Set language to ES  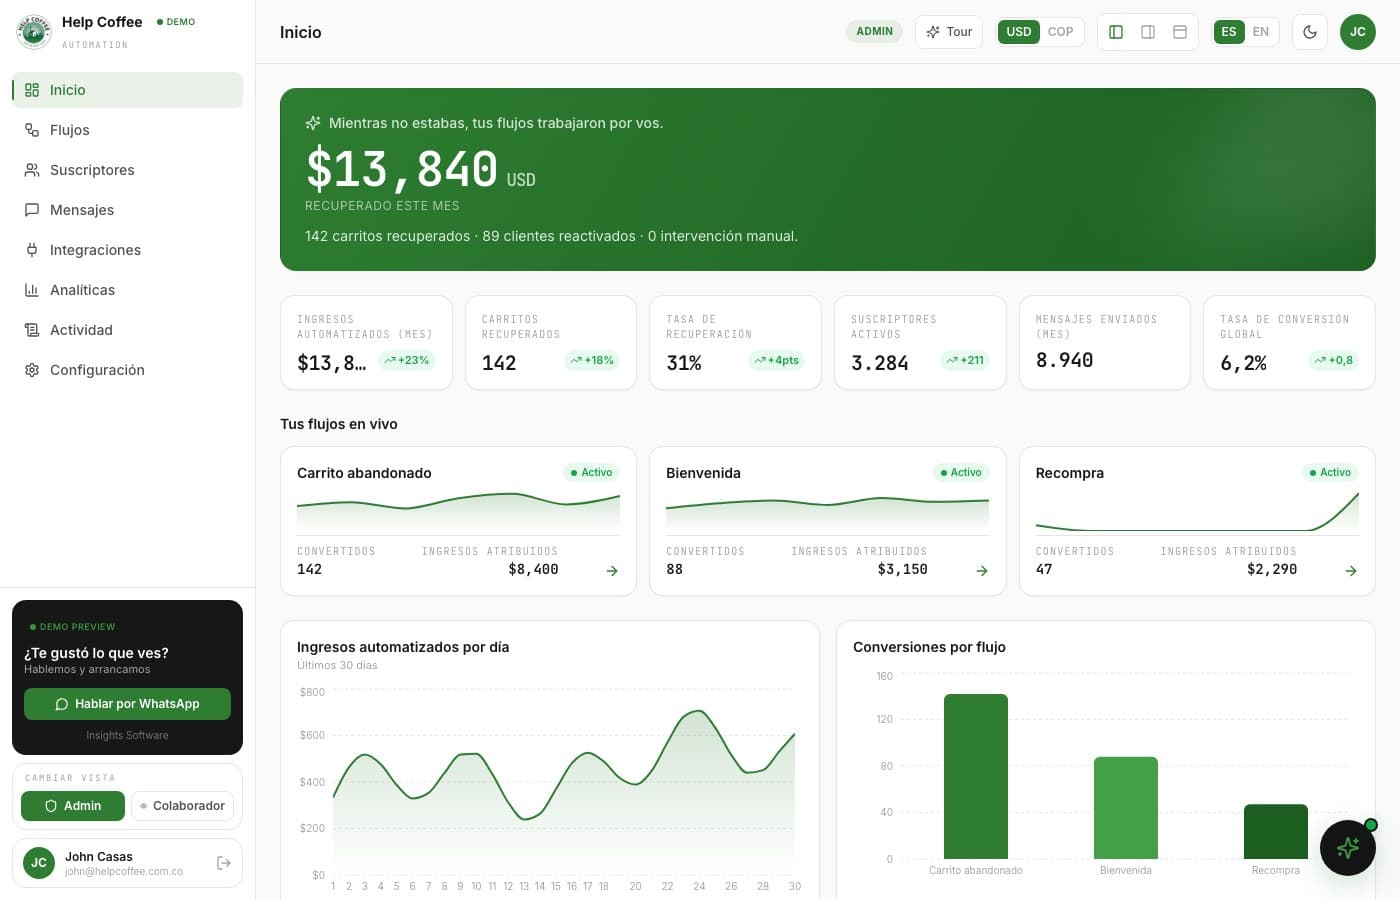pos(1229,32)
